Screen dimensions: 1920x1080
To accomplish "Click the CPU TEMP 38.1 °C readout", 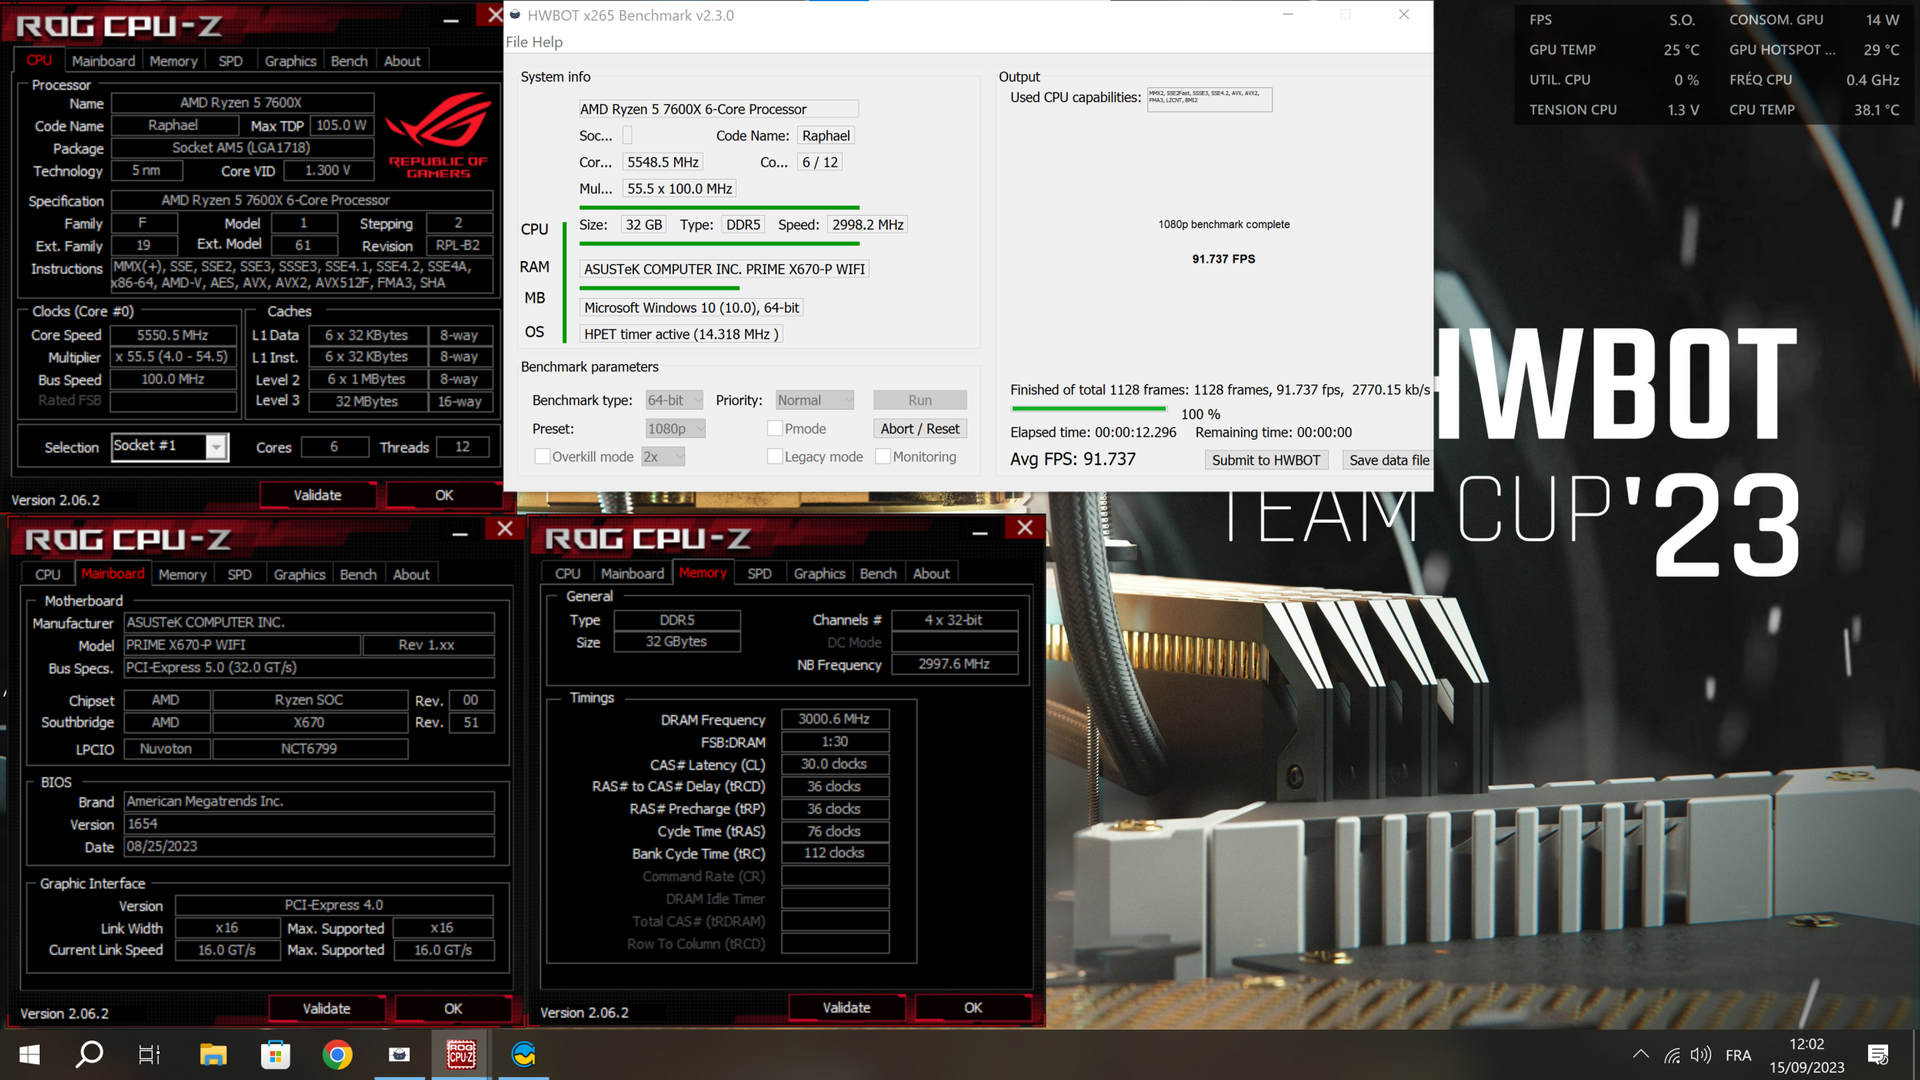I will pos(1814,110).
